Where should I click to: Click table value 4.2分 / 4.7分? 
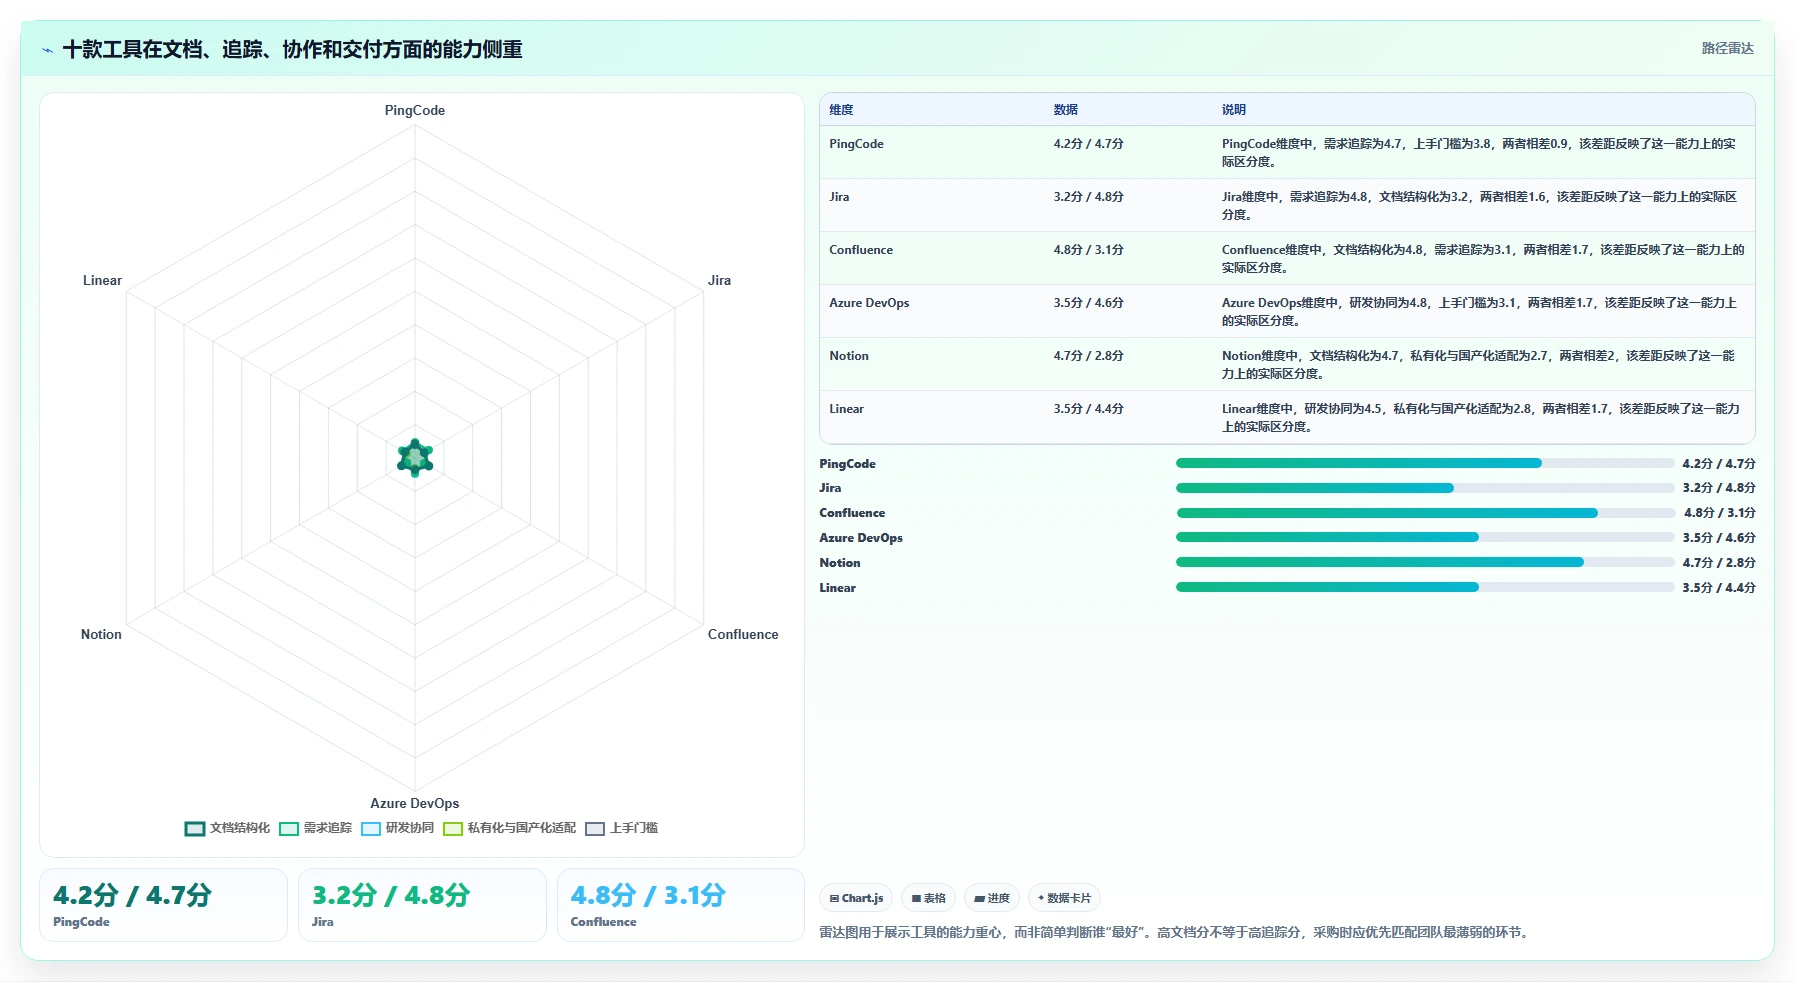point(1088,144)
